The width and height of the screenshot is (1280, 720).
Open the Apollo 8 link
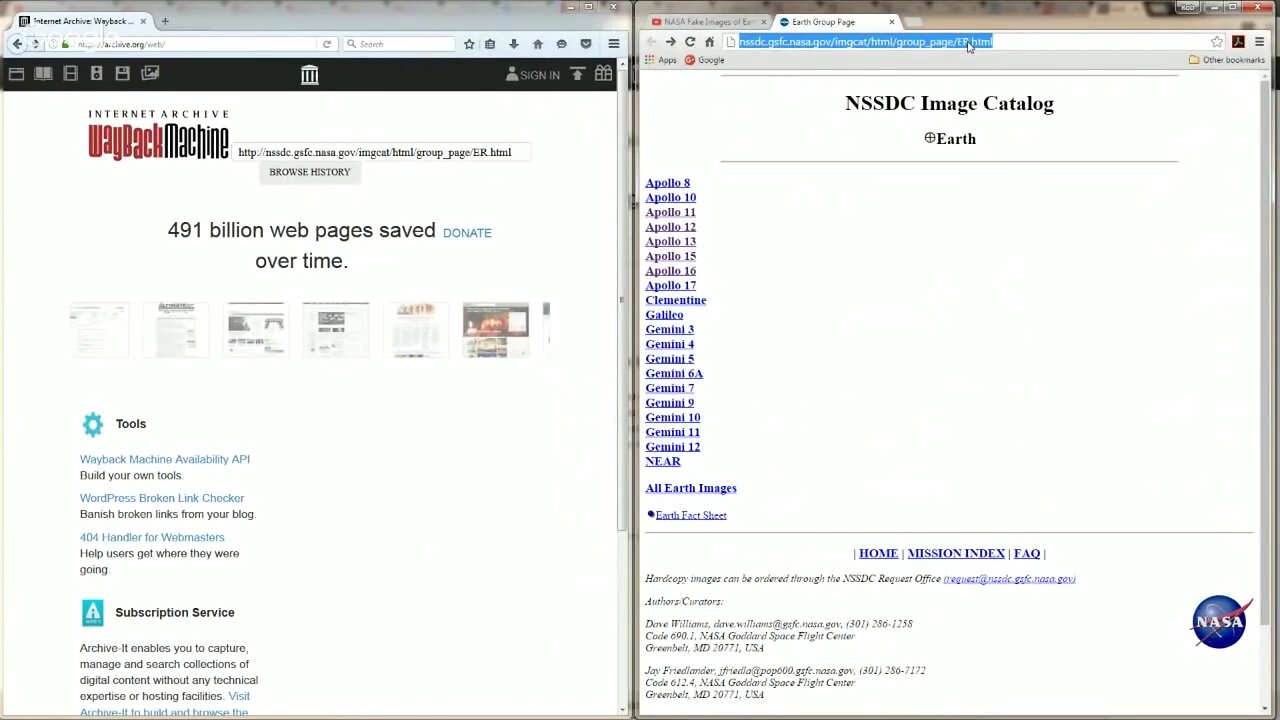(x=667, y=183)
